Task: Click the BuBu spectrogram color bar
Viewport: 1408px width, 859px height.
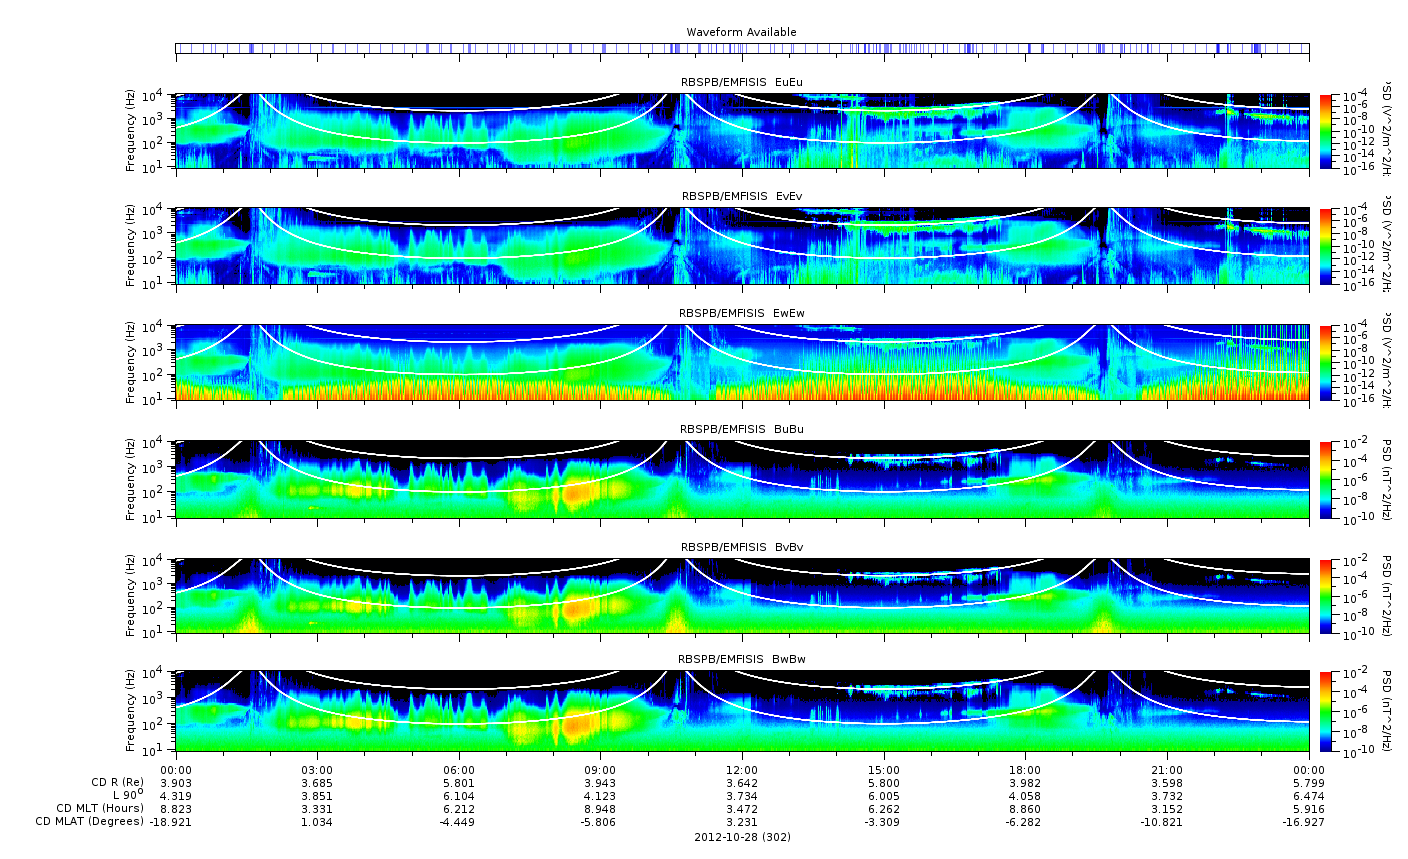Action: click(x=1326, y=479)
